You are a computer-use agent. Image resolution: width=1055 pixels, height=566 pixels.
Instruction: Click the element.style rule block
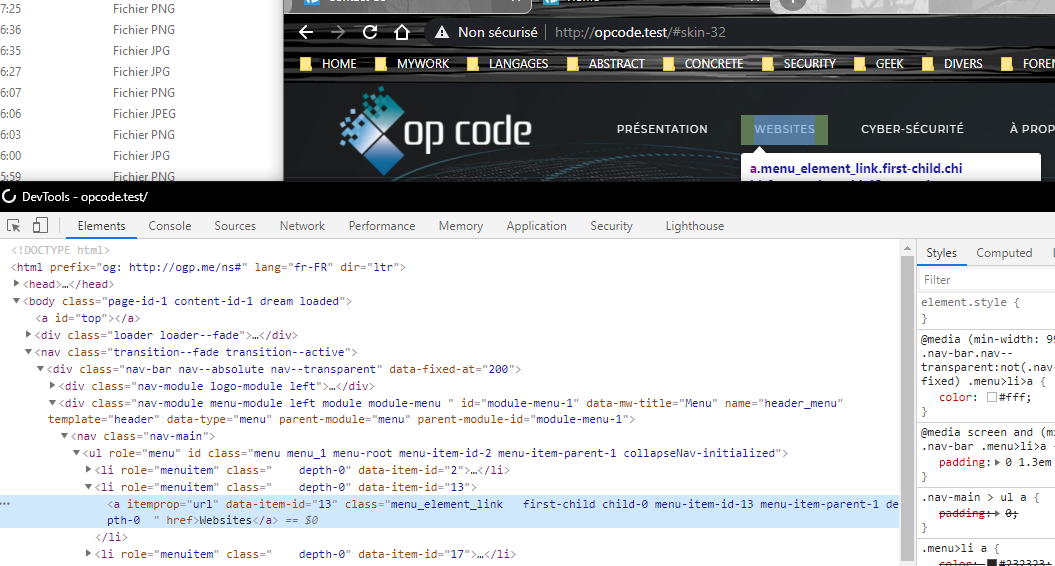tap(986, 310)
